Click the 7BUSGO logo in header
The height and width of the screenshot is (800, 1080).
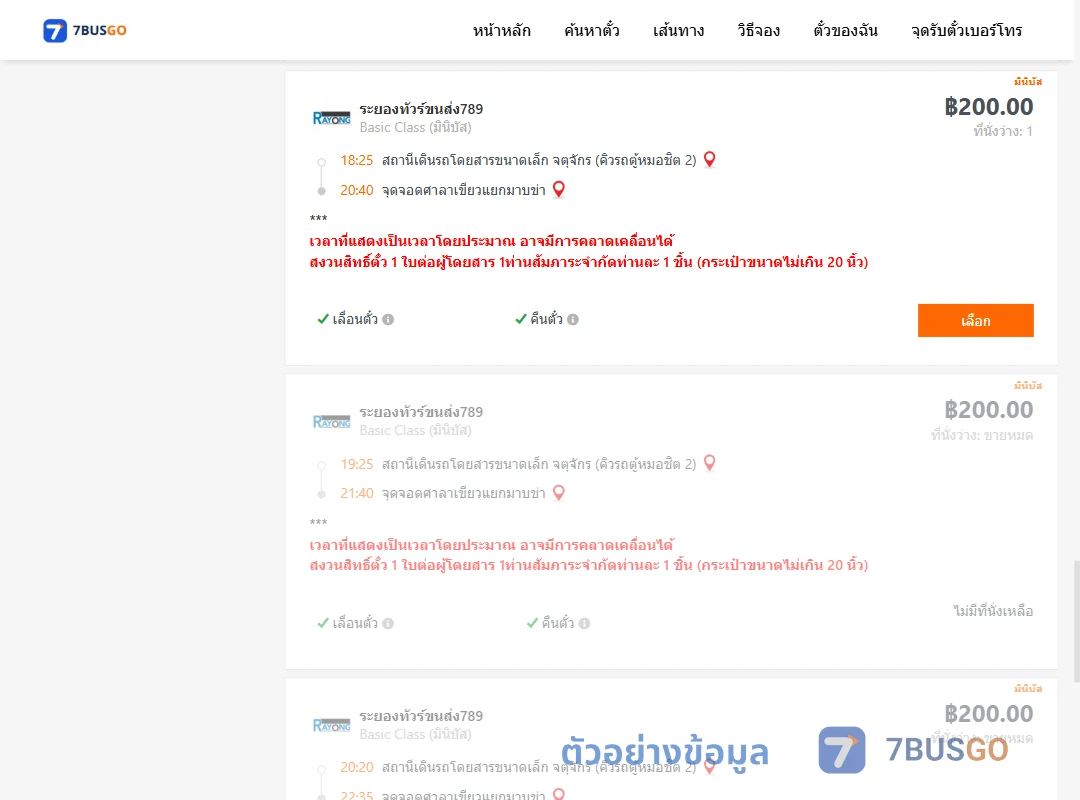click(85, 30)
